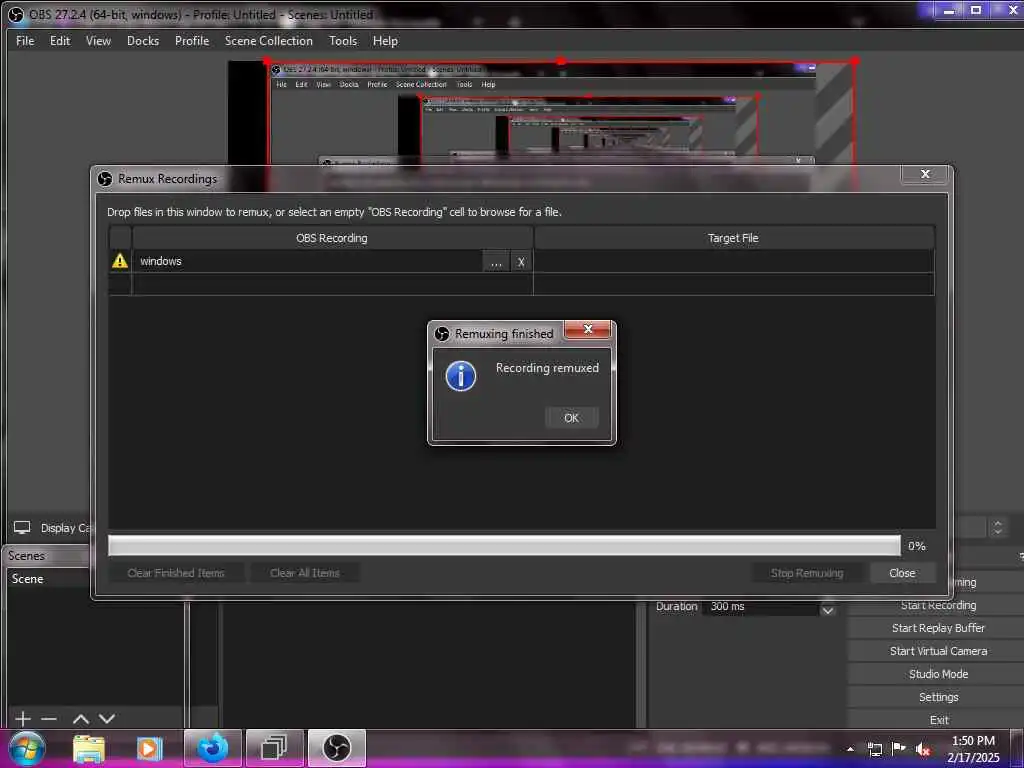Click the warning icon beside windows row
Image resolution: width=1024 pixels, height=768 pixels.
(x=120, y=261)
